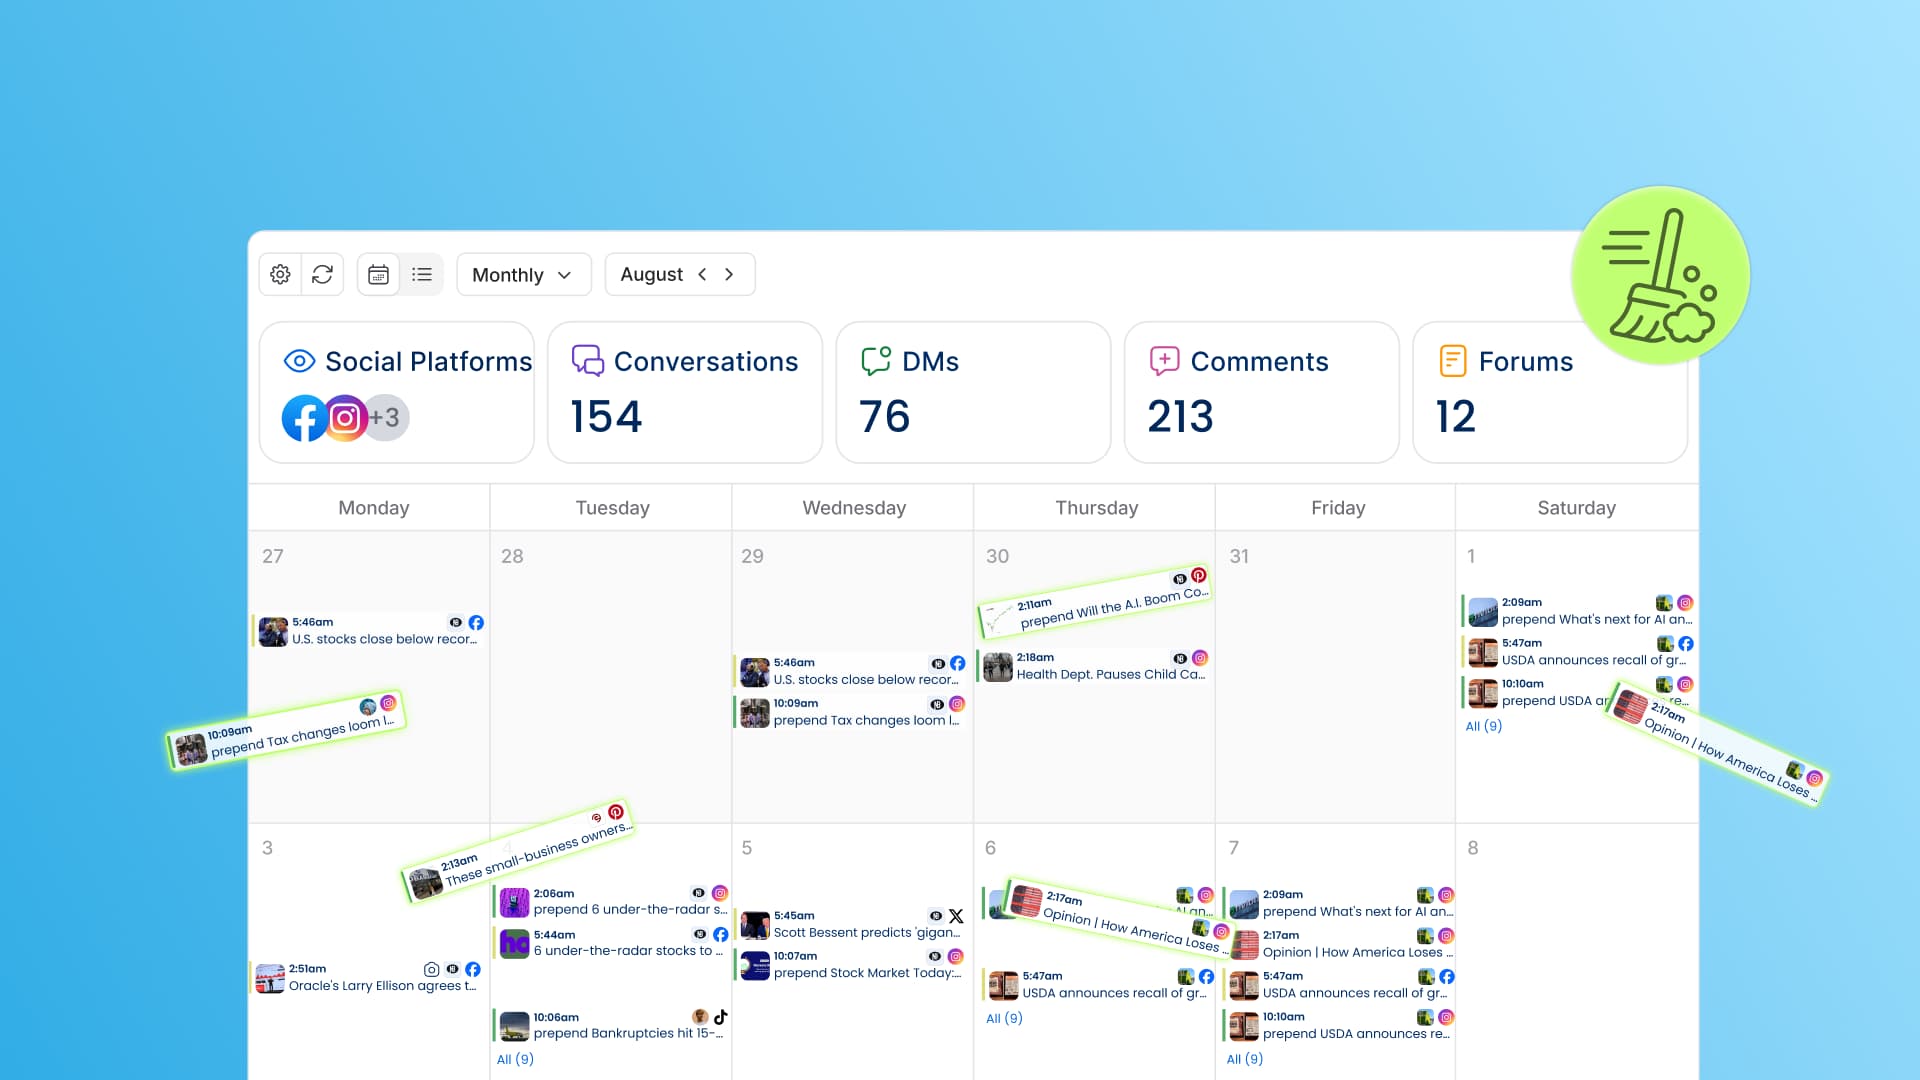The image size is (1920, 1080).
Task: Click the Comments panel icon
Action: tap(1163, 361)
